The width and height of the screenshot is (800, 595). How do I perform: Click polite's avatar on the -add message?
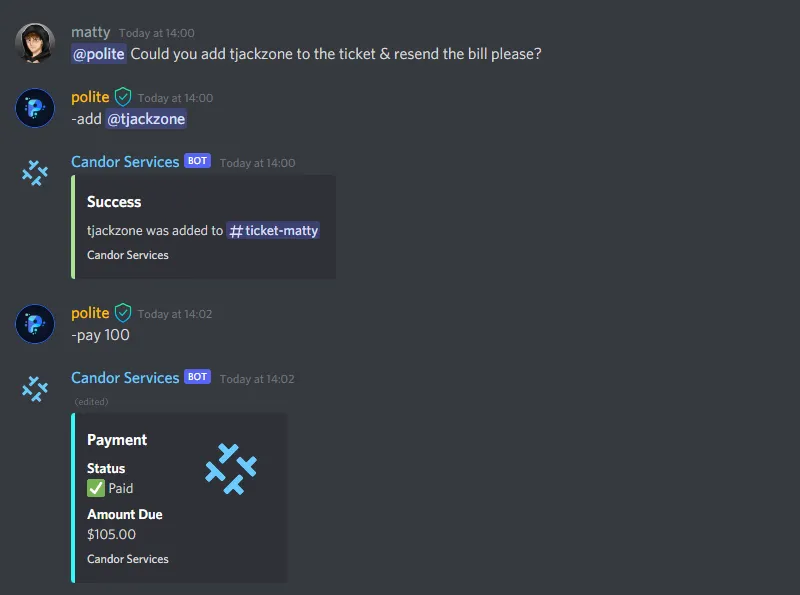35,108
